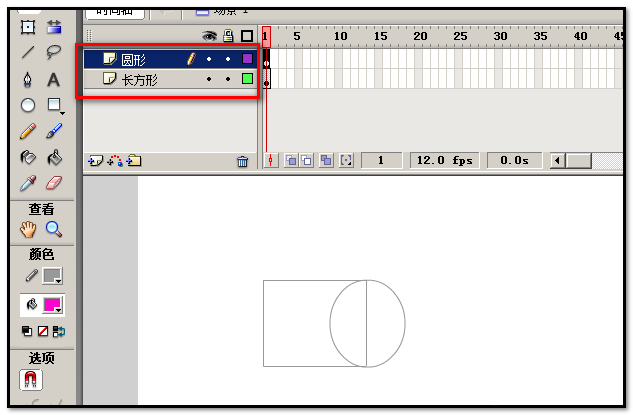Swap stroke and fill colors

[59, 331]
